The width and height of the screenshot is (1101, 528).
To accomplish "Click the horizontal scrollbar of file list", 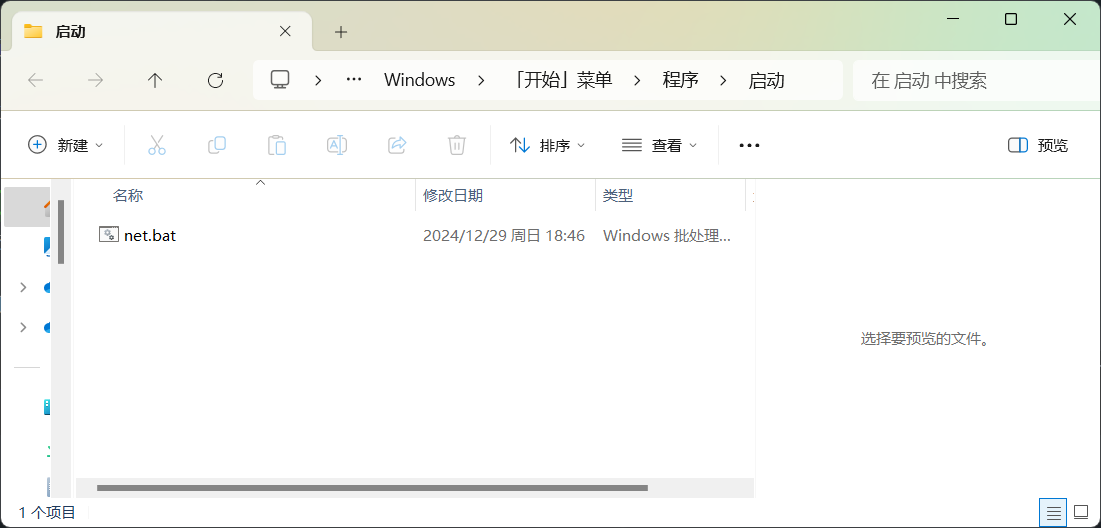I will tap(372, 488).
